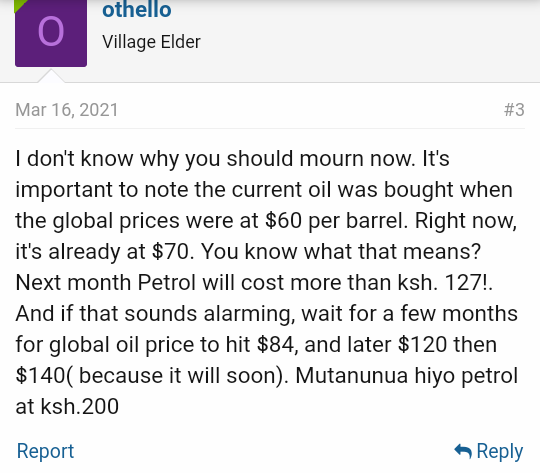Click the $140 figure in the post
The image size is (540, 473).
pos(40,376)
